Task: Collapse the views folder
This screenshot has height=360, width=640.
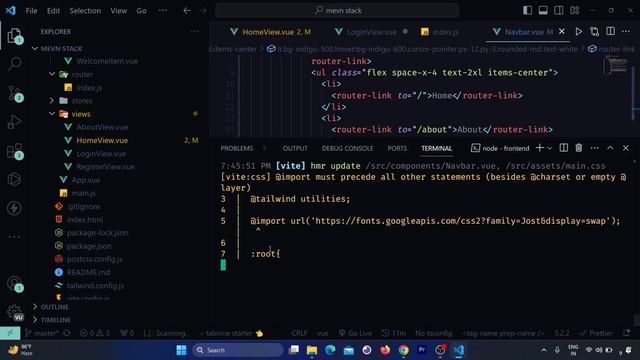Action: pos(52,114)
